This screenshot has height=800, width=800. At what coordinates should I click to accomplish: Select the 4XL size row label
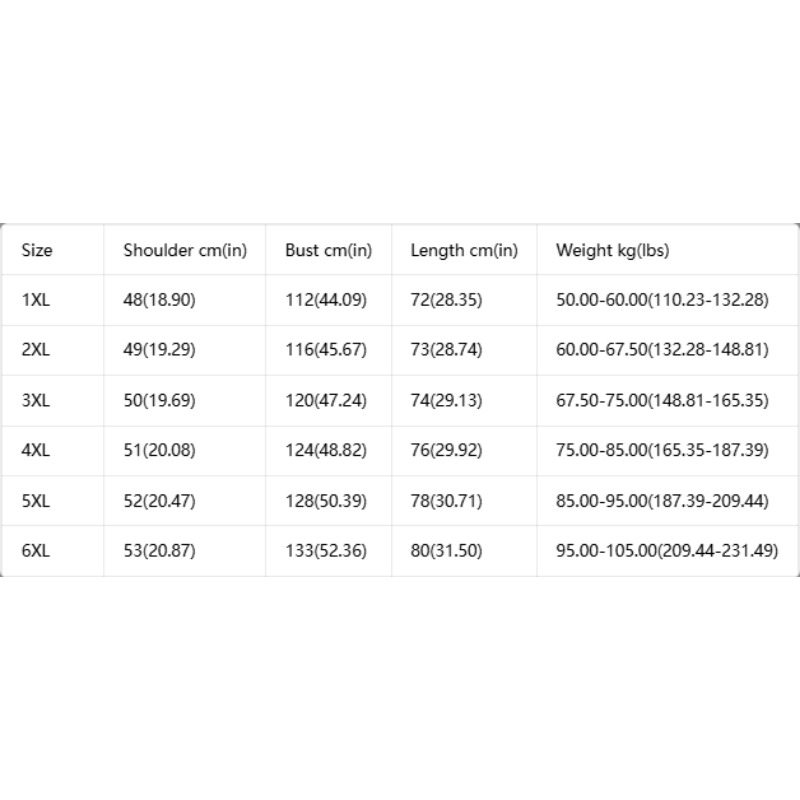click(x=36, y=450)
